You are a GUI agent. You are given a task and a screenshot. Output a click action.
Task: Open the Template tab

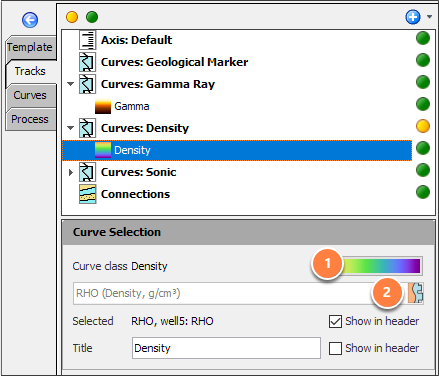[30, 47]
